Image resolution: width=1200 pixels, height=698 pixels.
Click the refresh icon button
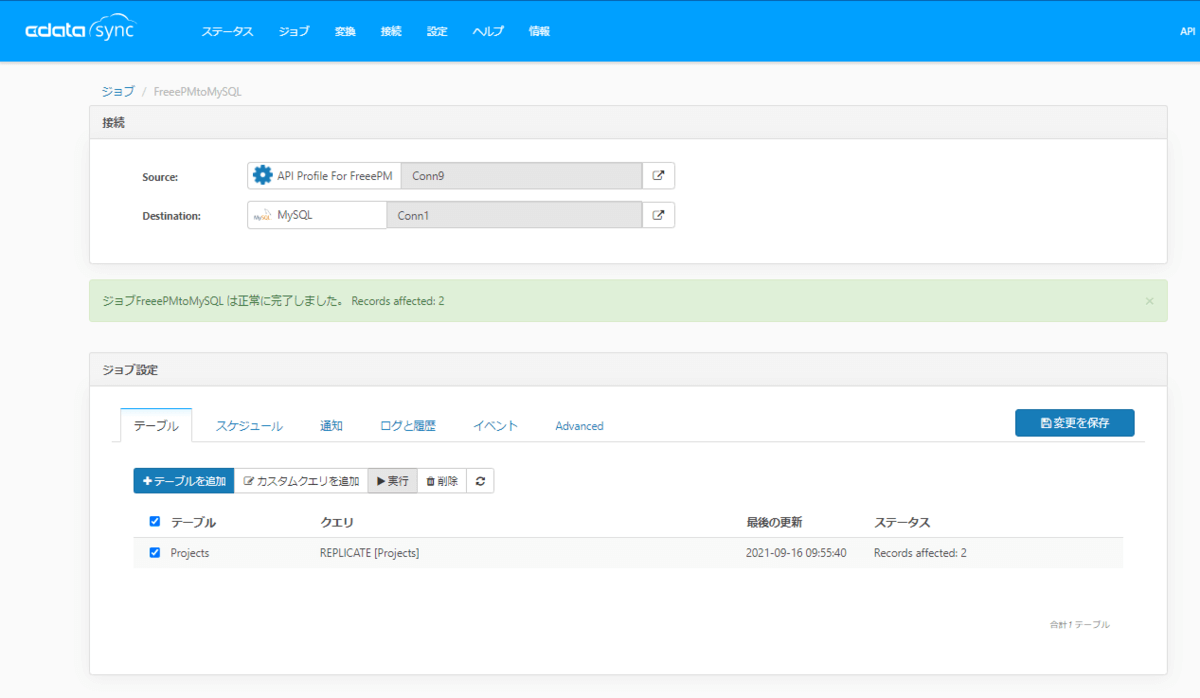[x=480, y=481]
